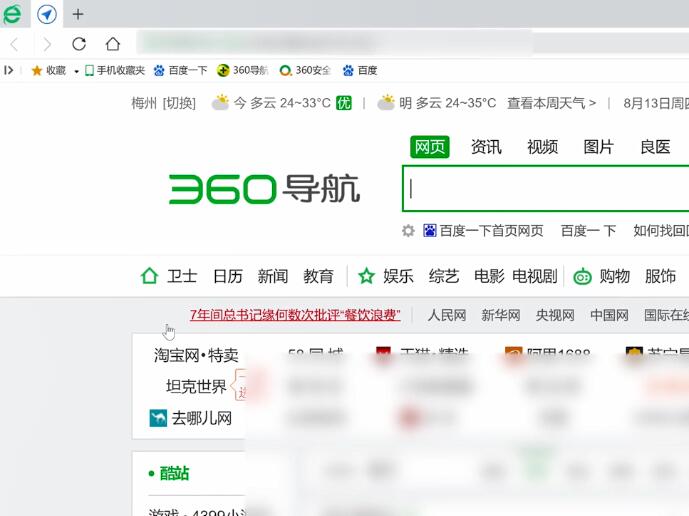
Task: Open the 购物 category
Action: pyautogui.click(x=615, y=276)
